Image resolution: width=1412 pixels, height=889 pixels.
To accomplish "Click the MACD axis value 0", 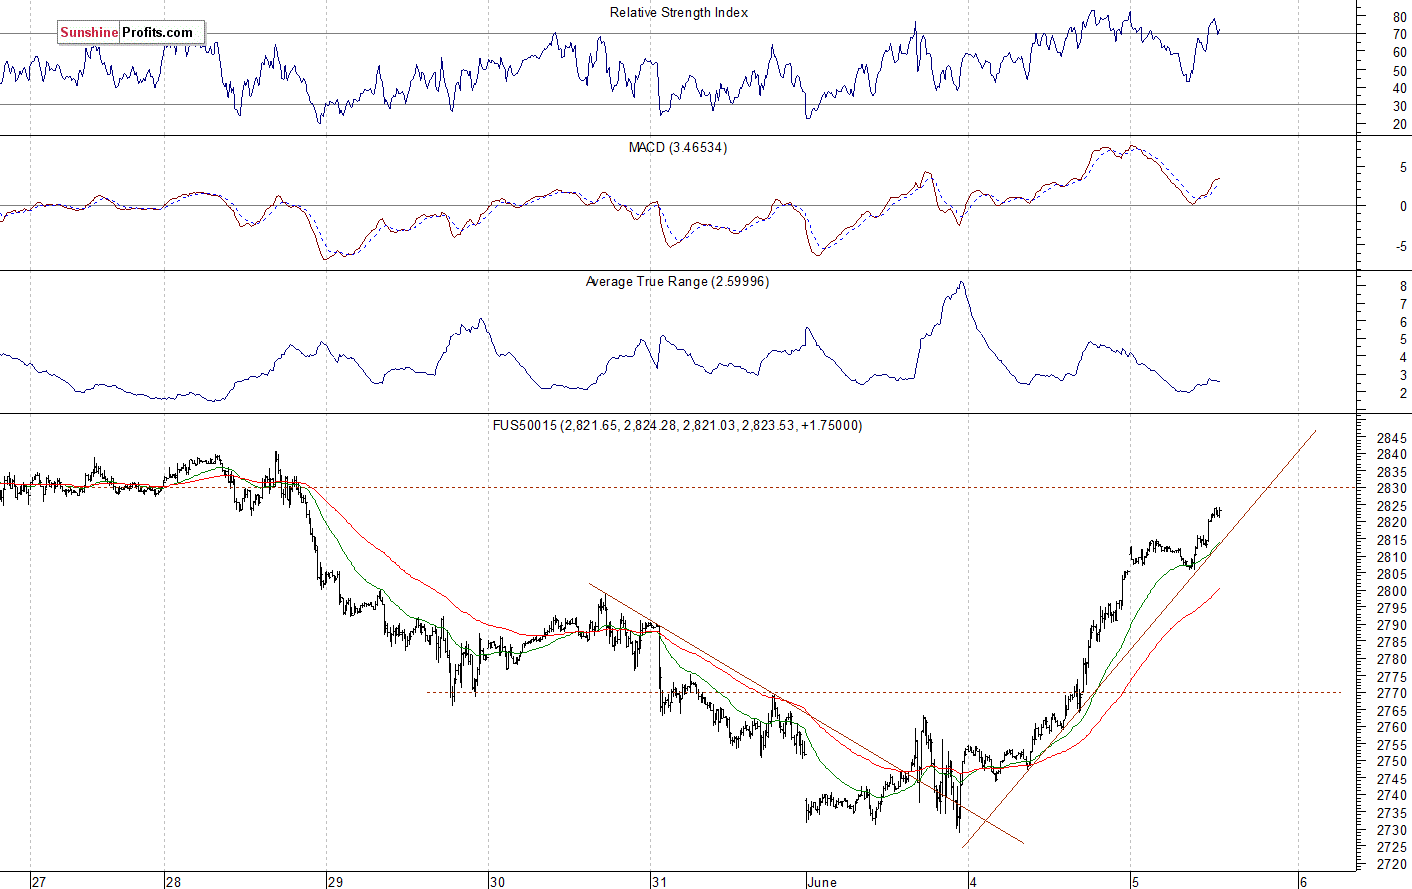I will coord(1403,207).
